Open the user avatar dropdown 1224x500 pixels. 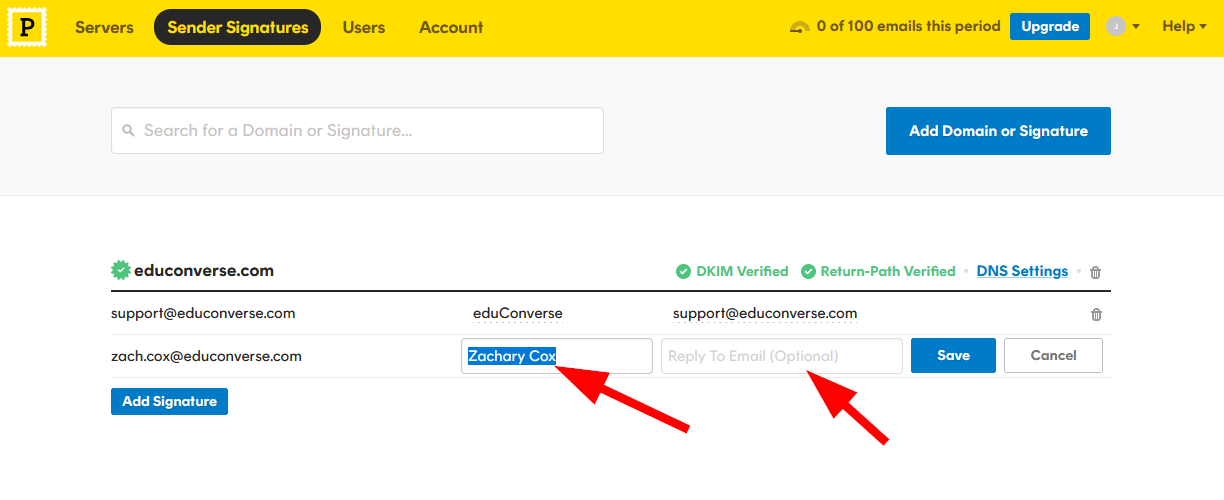coord(1123,27)
